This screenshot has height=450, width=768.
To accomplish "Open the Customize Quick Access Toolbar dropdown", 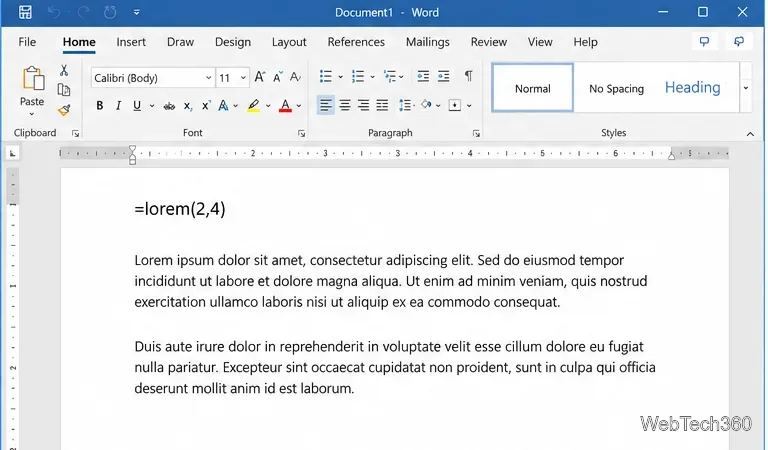I will (137, 12).
